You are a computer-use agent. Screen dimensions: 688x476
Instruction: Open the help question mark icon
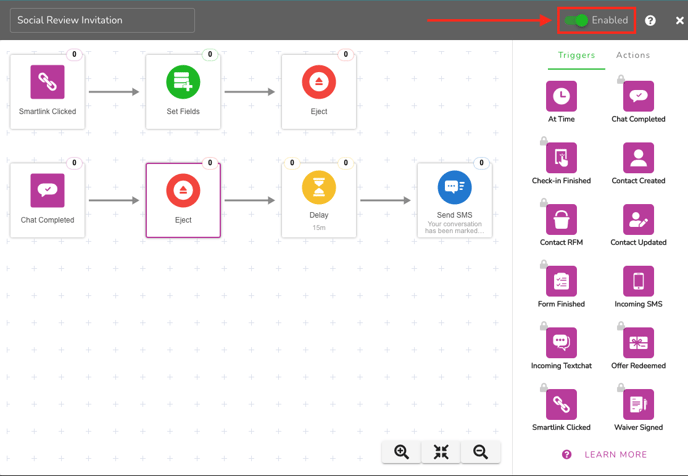pyautogui.click(x=650, y=20)
